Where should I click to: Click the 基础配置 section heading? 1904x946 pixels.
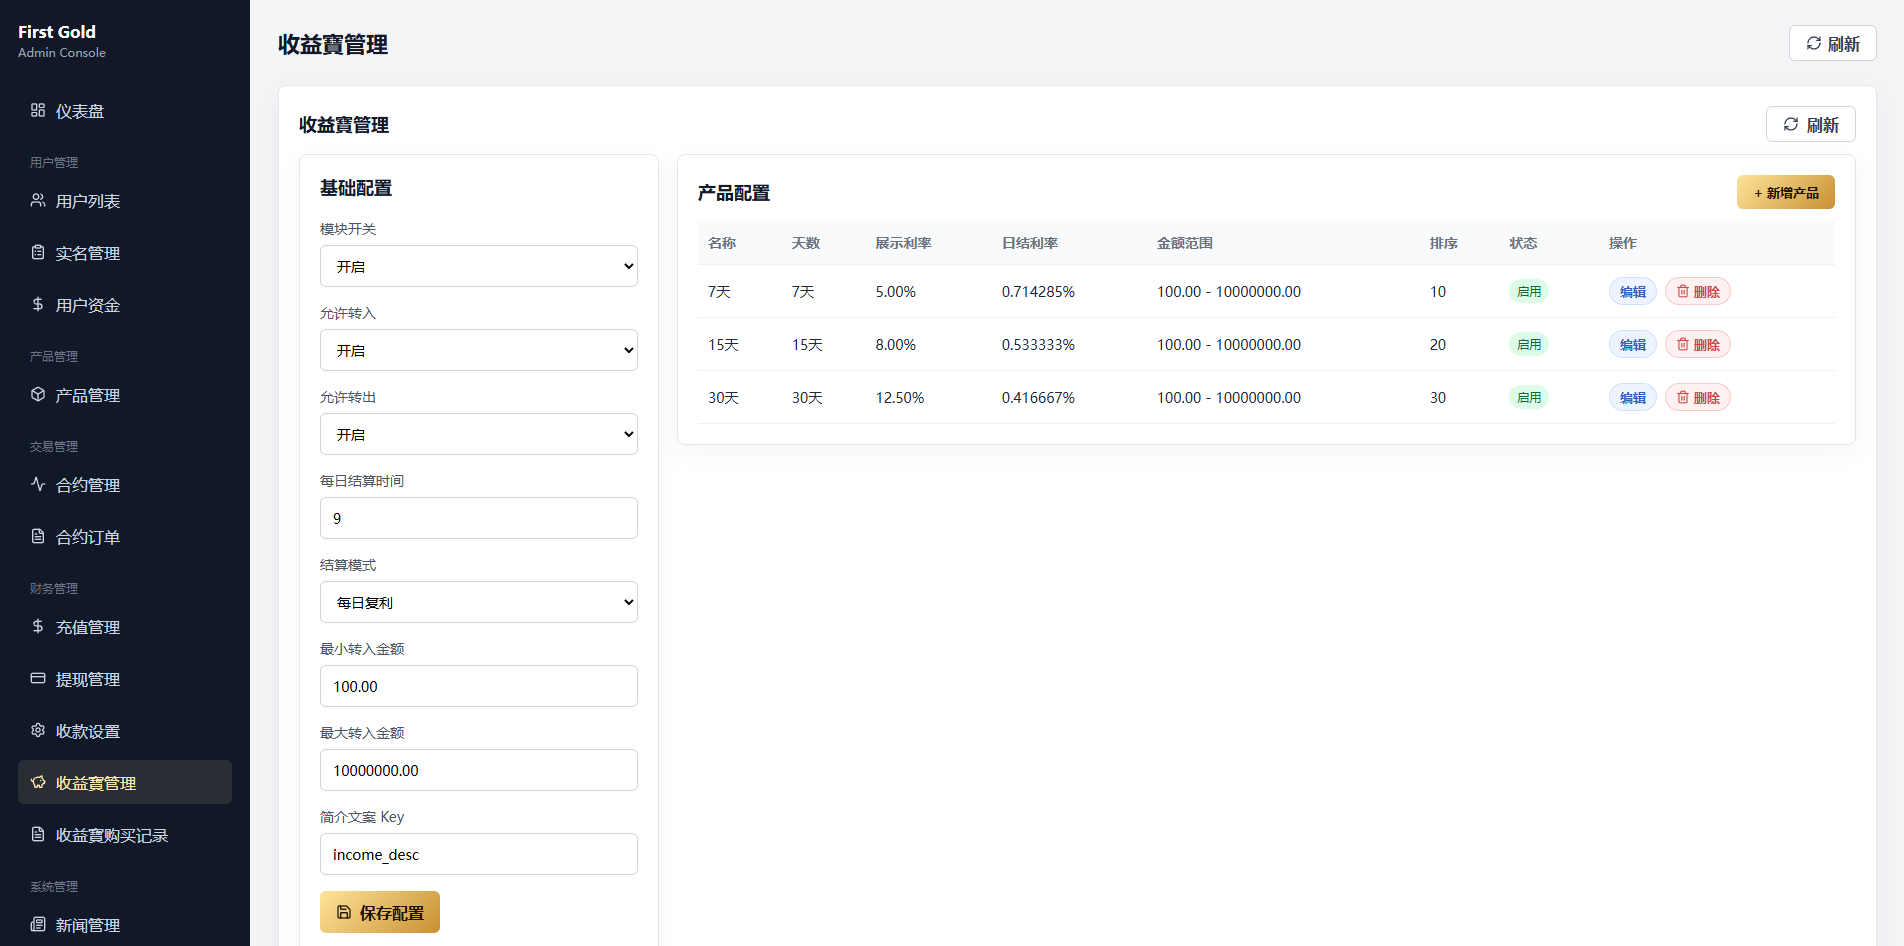click(356, 188)
